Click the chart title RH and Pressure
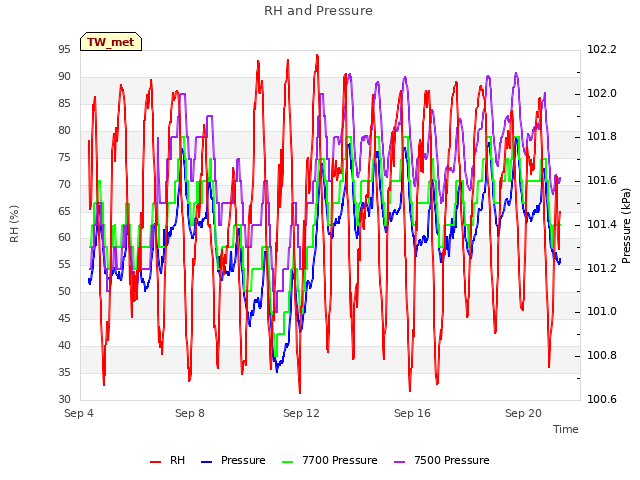The width and height of the screenshot is (640, 480). coord(318,11)
